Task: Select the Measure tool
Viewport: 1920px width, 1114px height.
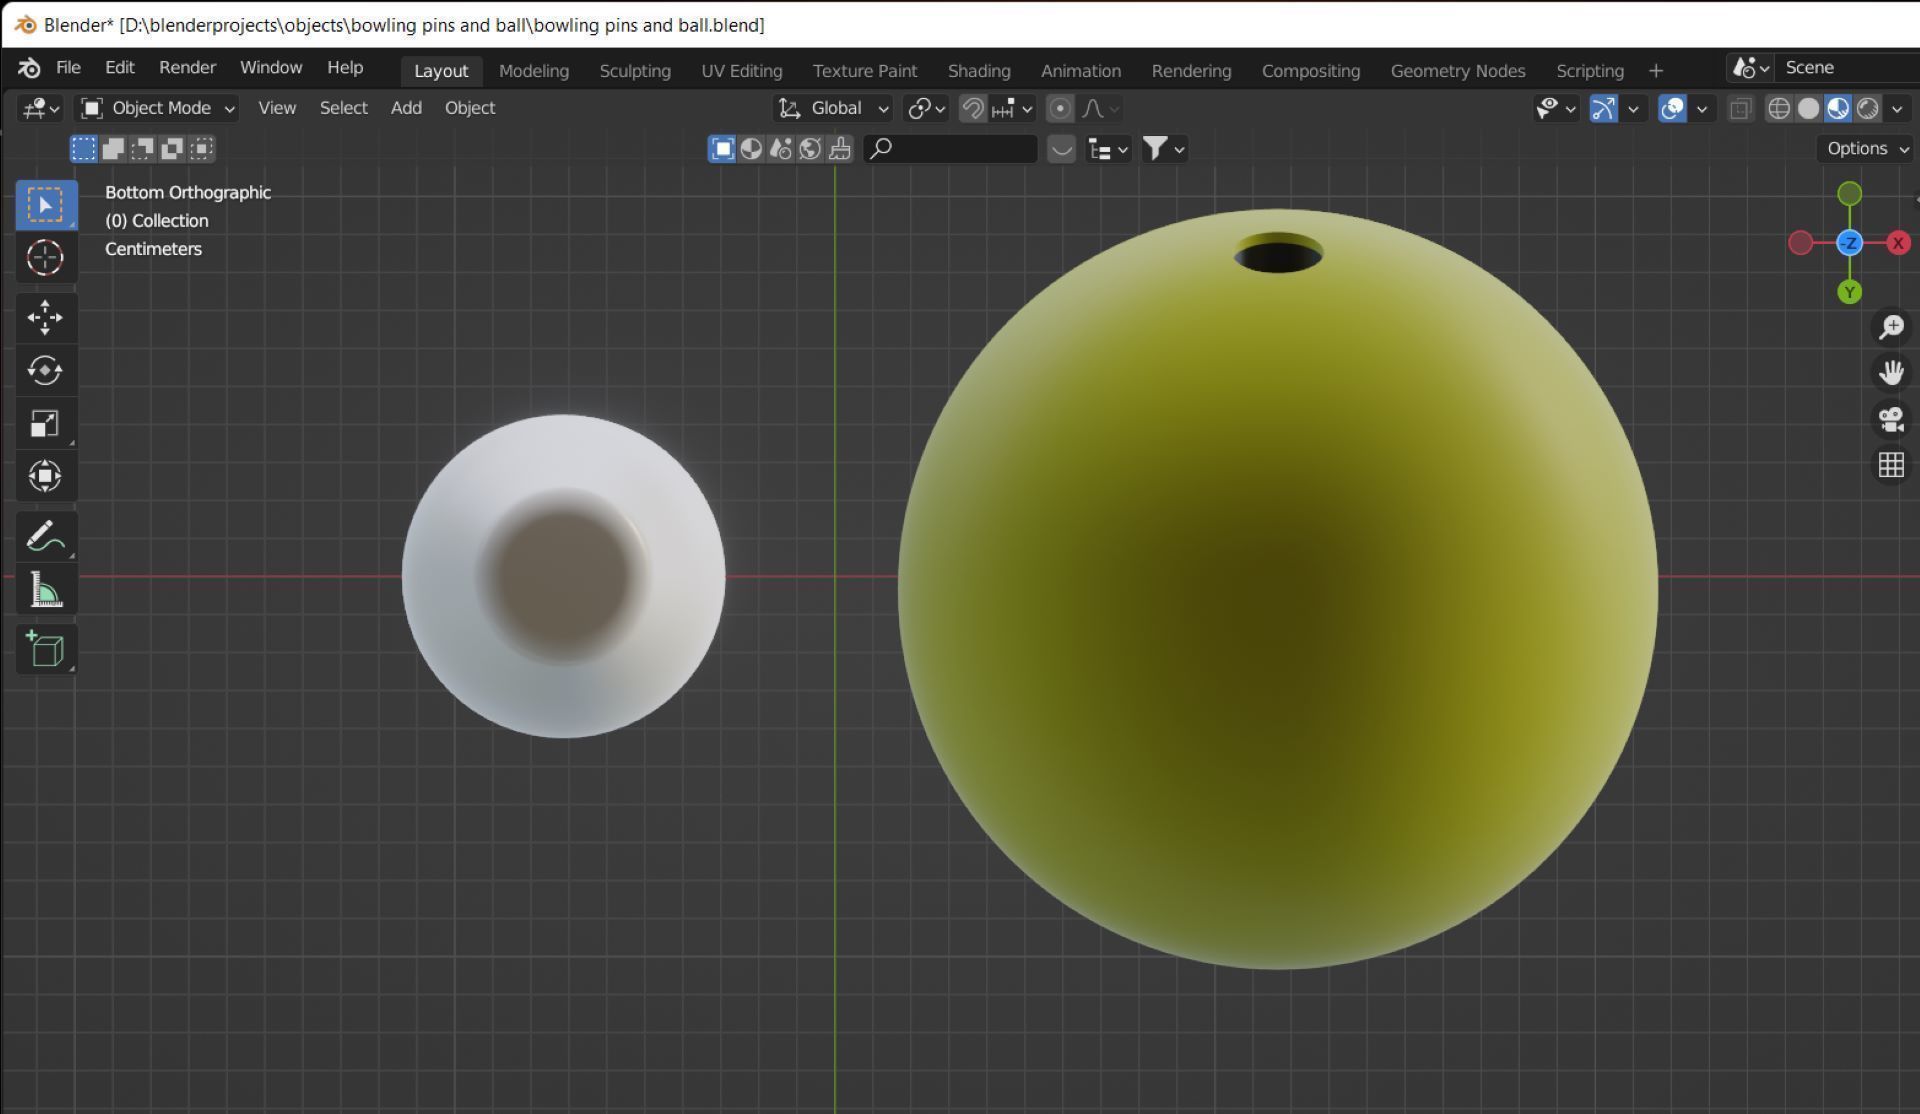Action: 45,590
